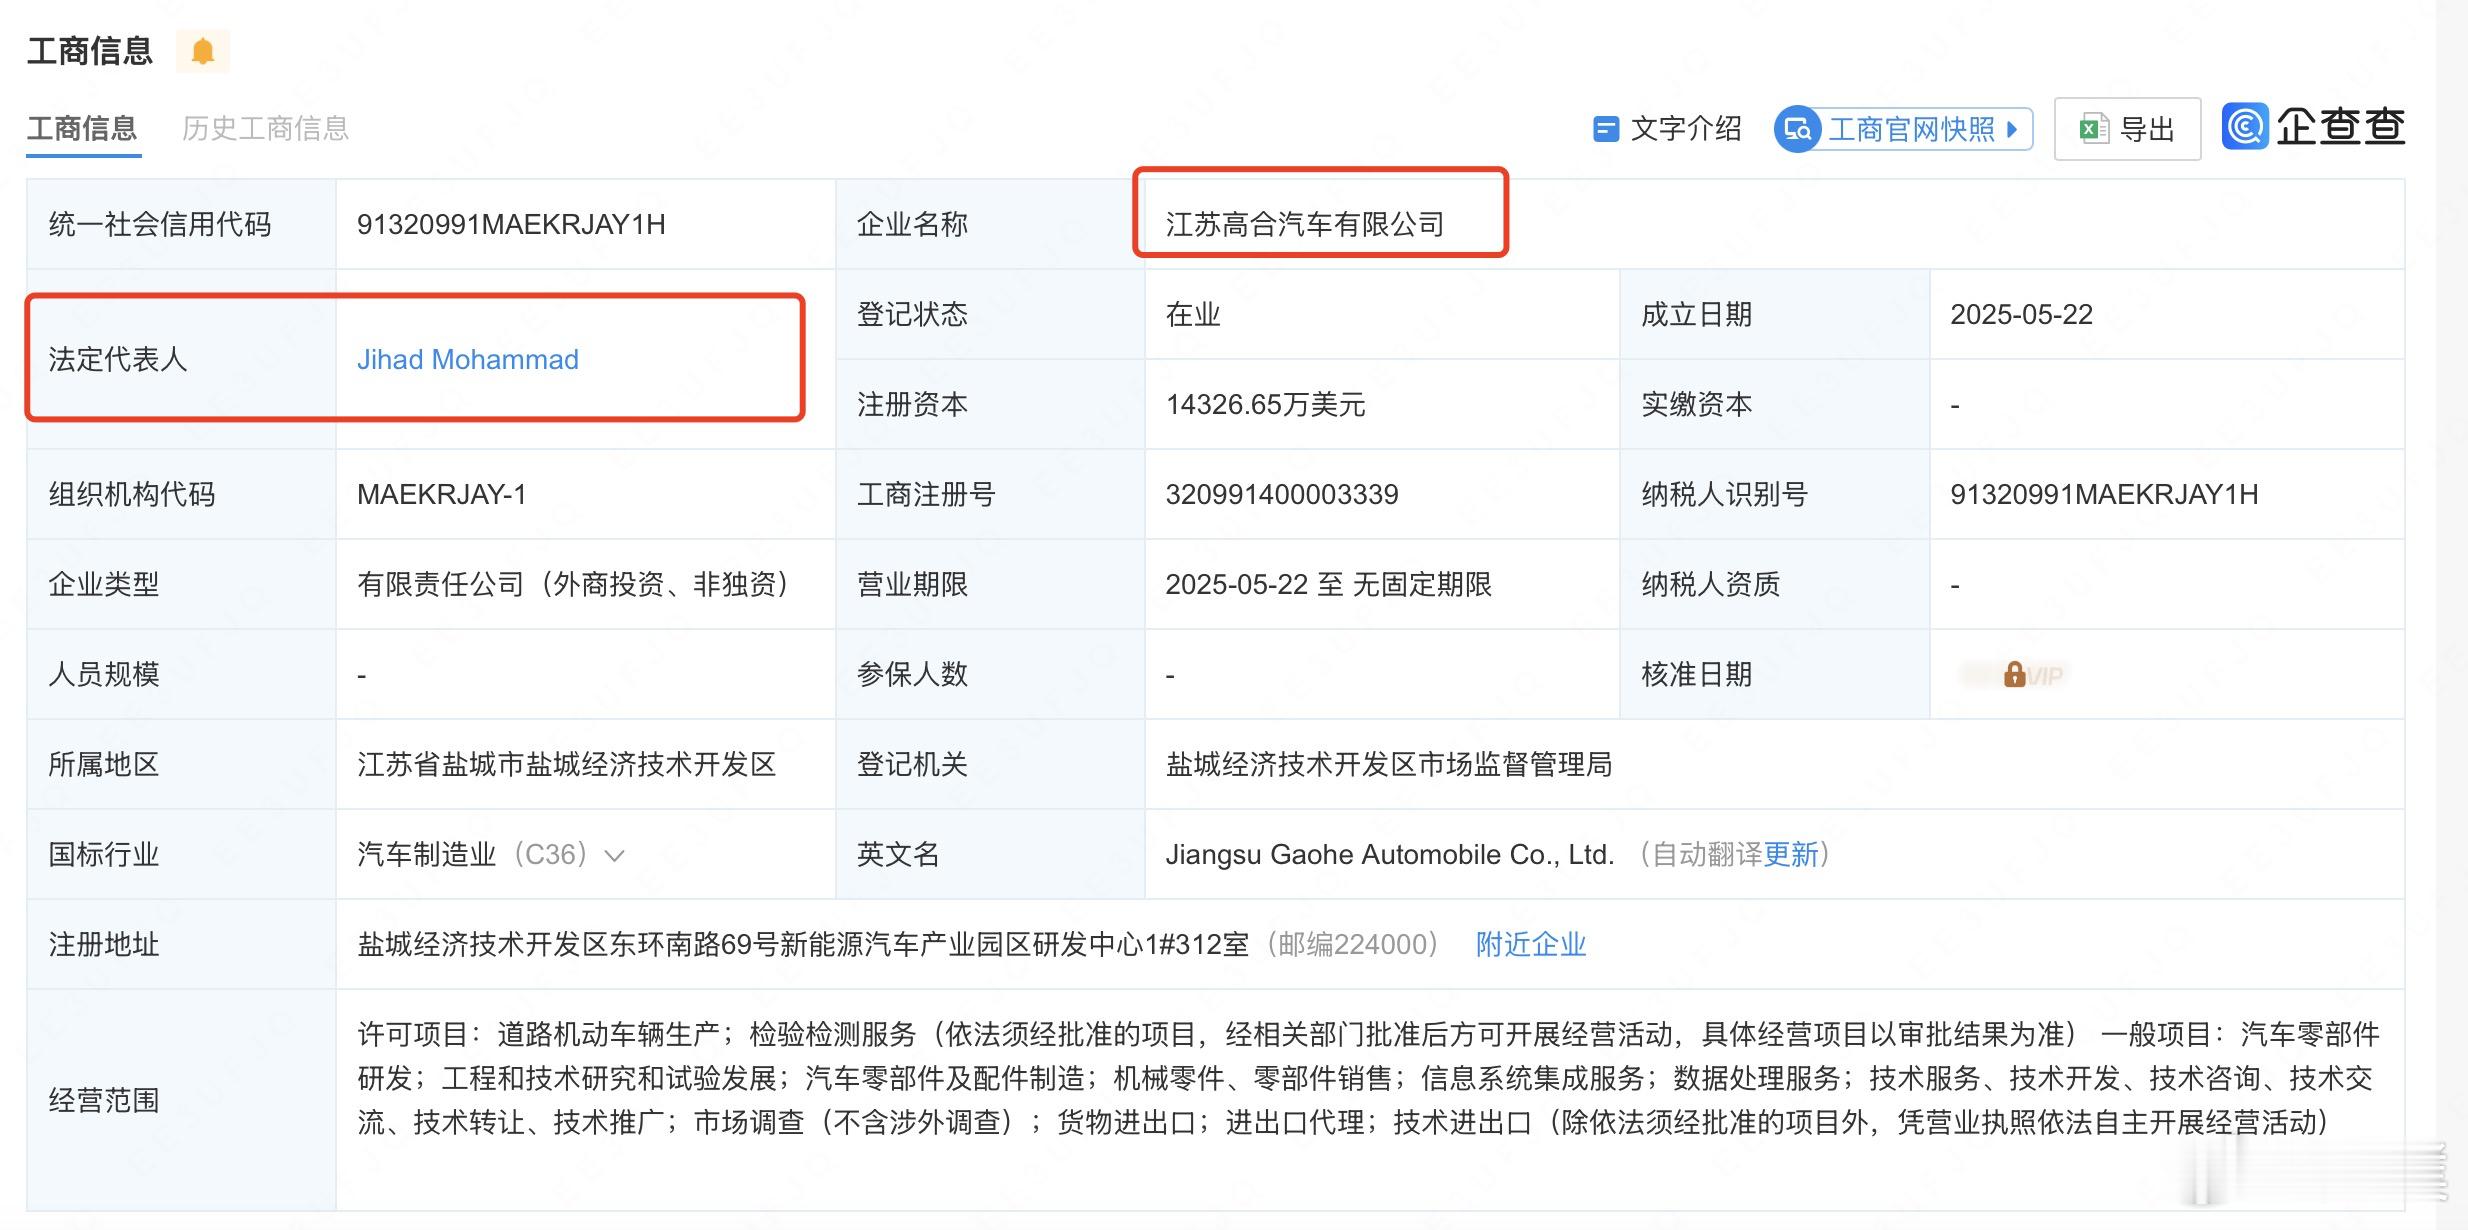Open 附近企业 nearby companies link
The image size is (2468, 1230).
(x=1531, y=945)
